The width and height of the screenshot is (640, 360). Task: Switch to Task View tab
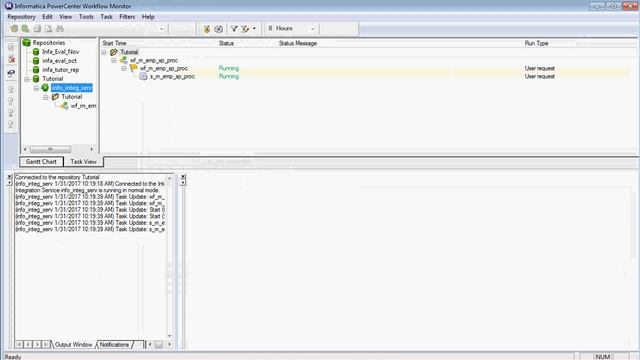point(83,162)
